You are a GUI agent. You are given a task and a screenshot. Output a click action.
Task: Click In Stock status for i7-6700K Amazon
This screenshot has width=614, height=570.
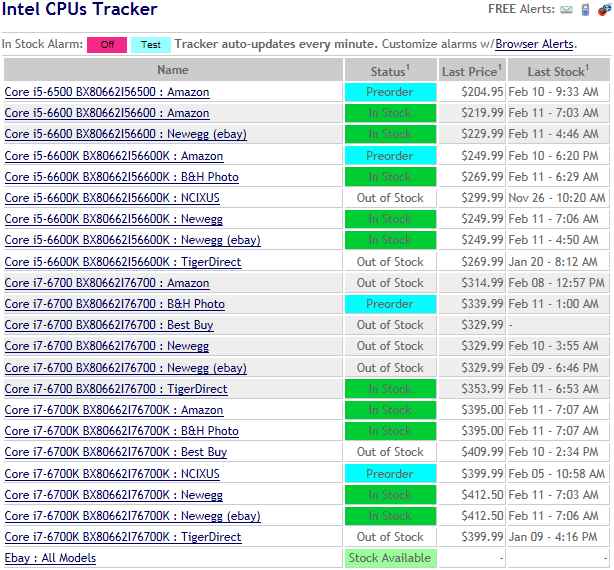coord(389,410)
